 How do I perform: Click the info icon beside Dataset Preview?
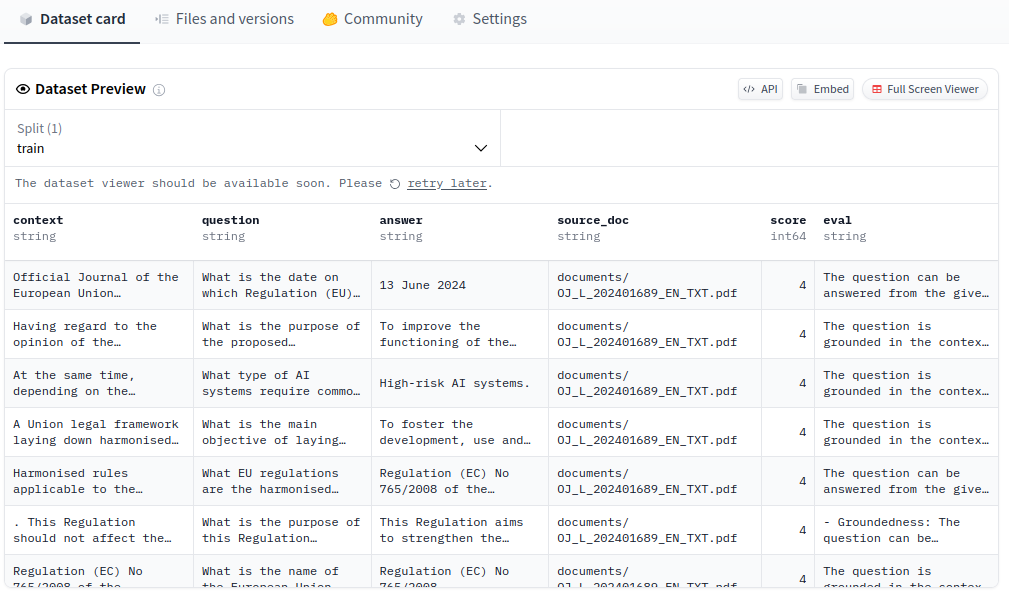click(x=159, y=90)
